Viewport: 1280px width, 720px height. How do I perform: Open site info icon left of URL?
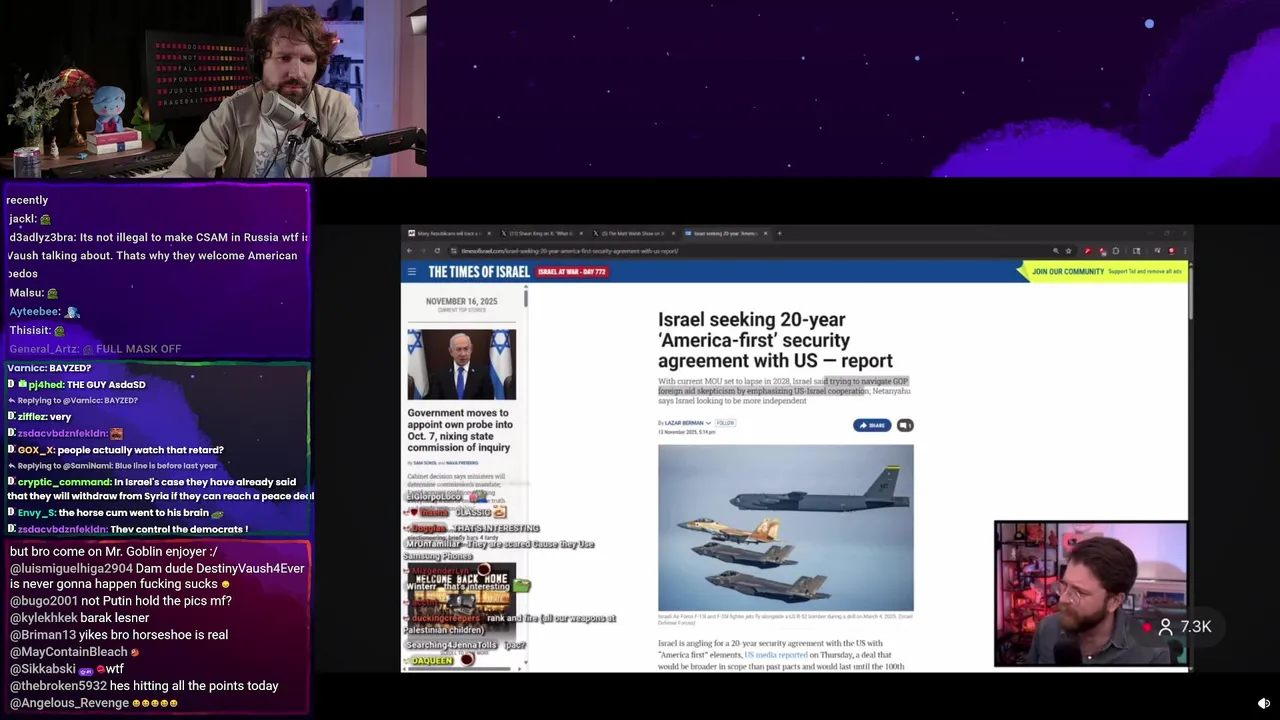454,251
